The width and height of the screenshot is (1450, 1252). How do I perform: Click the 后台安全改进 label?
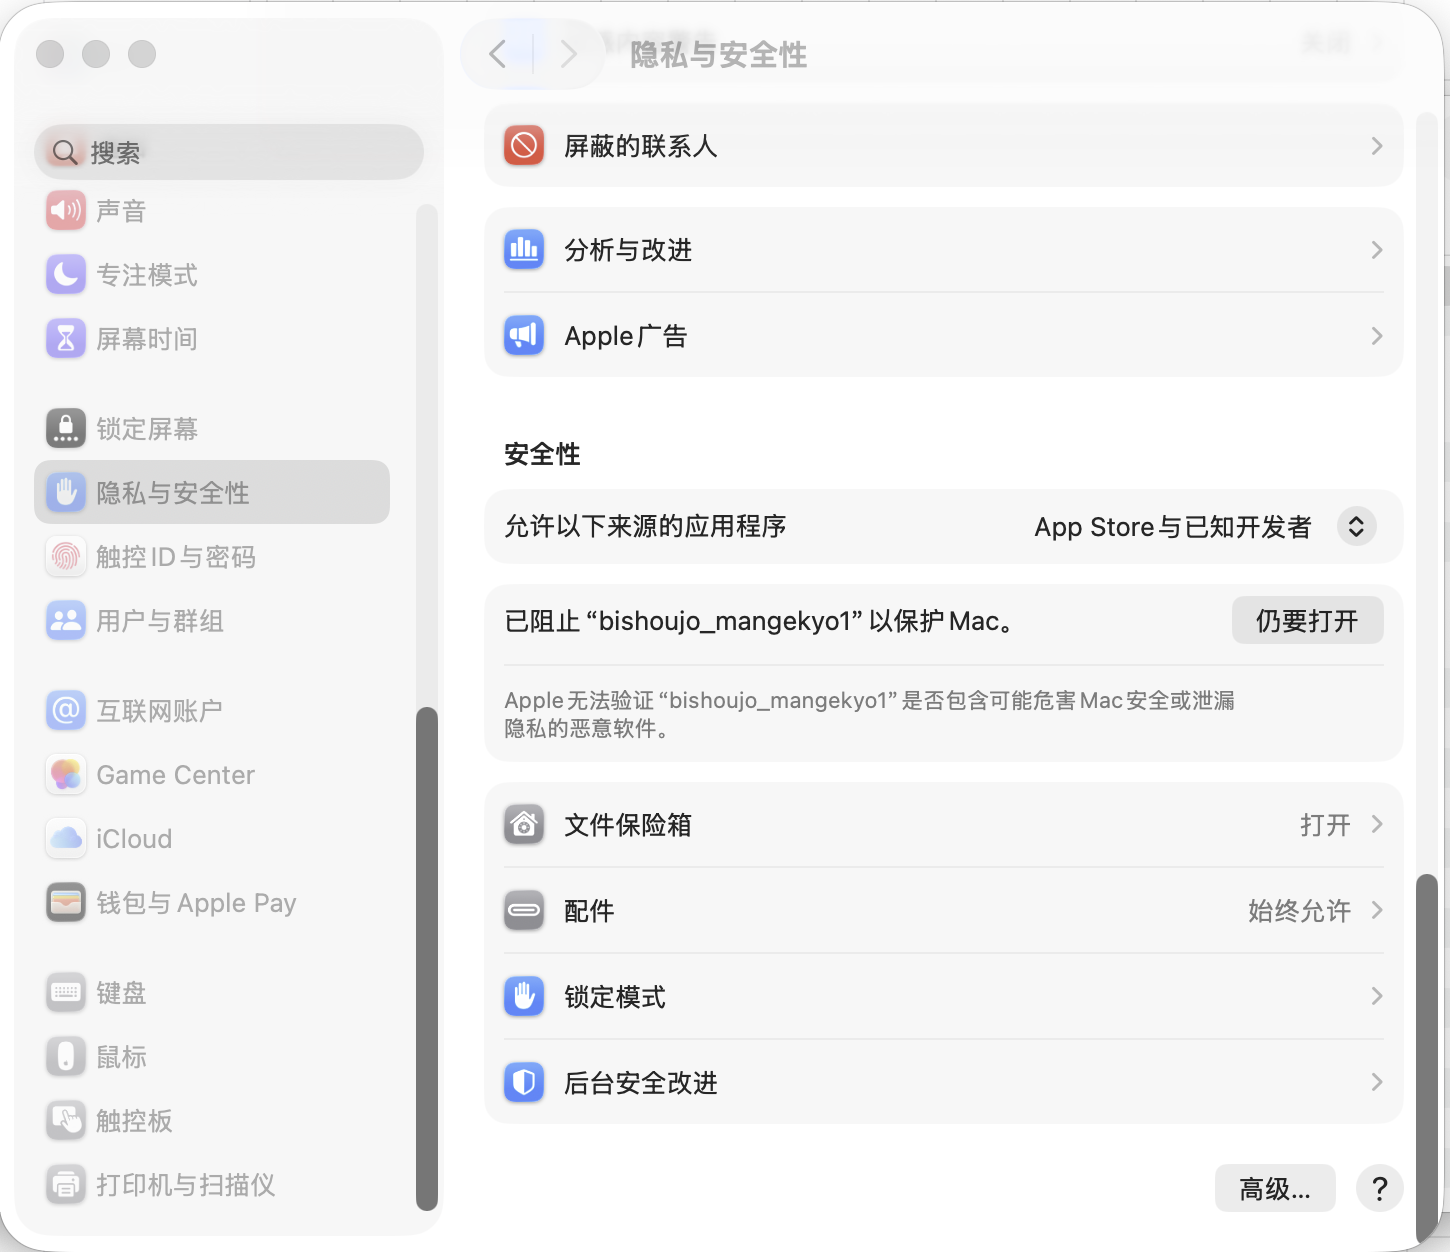click(x=641, y=1083)
